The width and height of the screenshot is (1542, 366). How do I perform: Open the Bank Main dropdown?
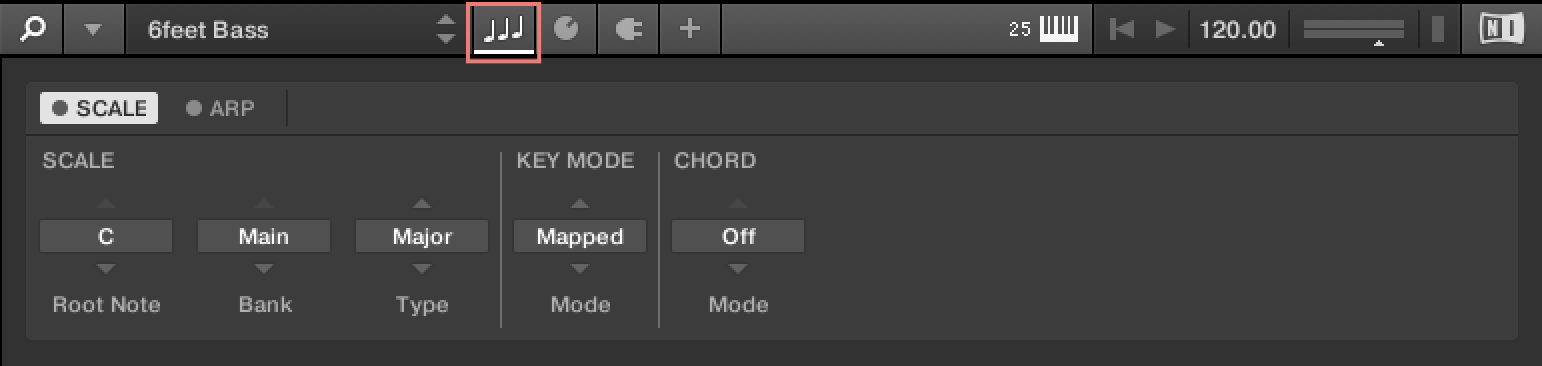click(x=264, y=237)
